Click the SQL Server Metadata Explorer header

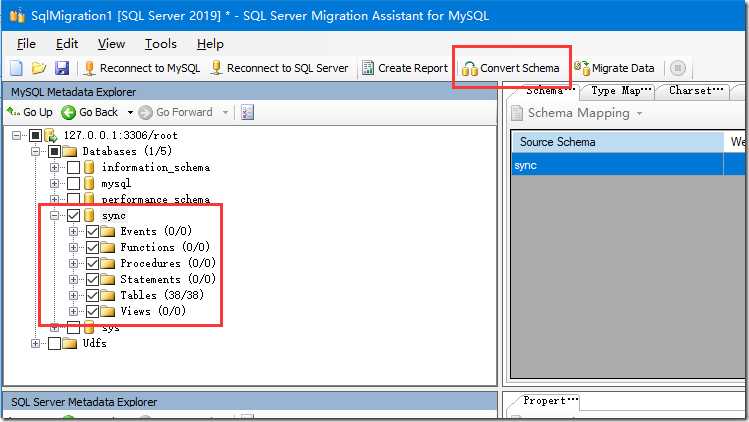249,402
